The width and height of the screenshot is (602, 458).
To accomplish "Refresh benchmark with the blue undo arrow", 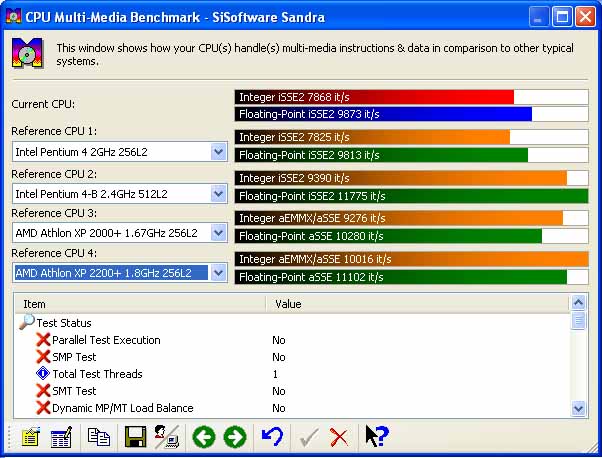I will point(272,437).
